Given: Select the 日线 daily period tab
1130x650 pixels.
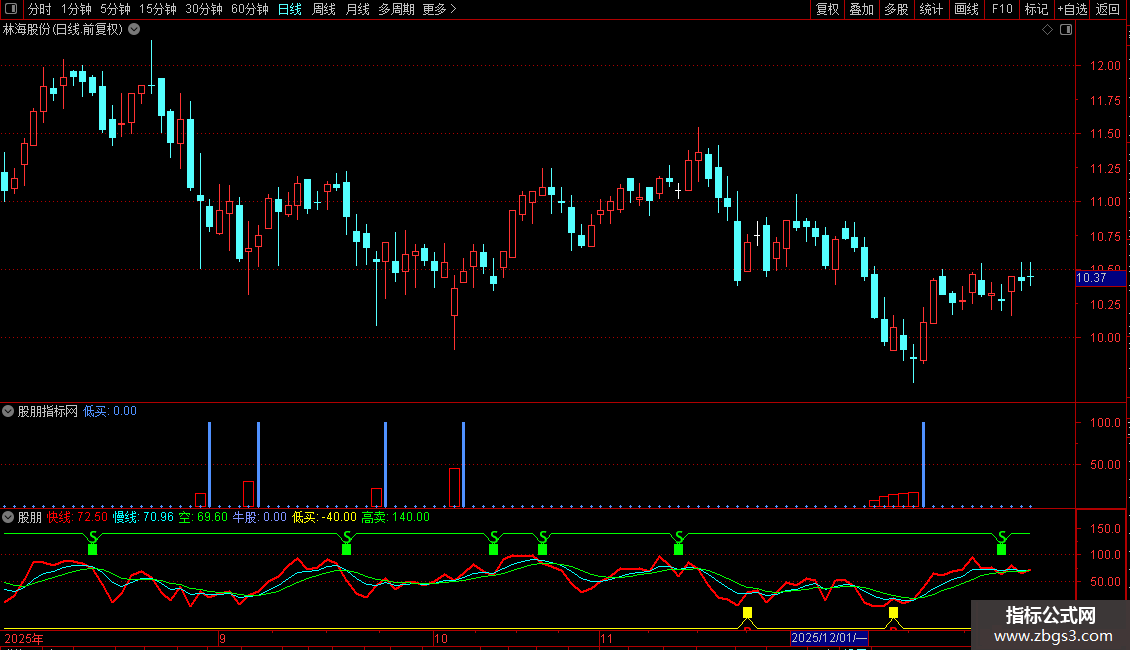Looking at the screenshot, I should click(290, 9).
